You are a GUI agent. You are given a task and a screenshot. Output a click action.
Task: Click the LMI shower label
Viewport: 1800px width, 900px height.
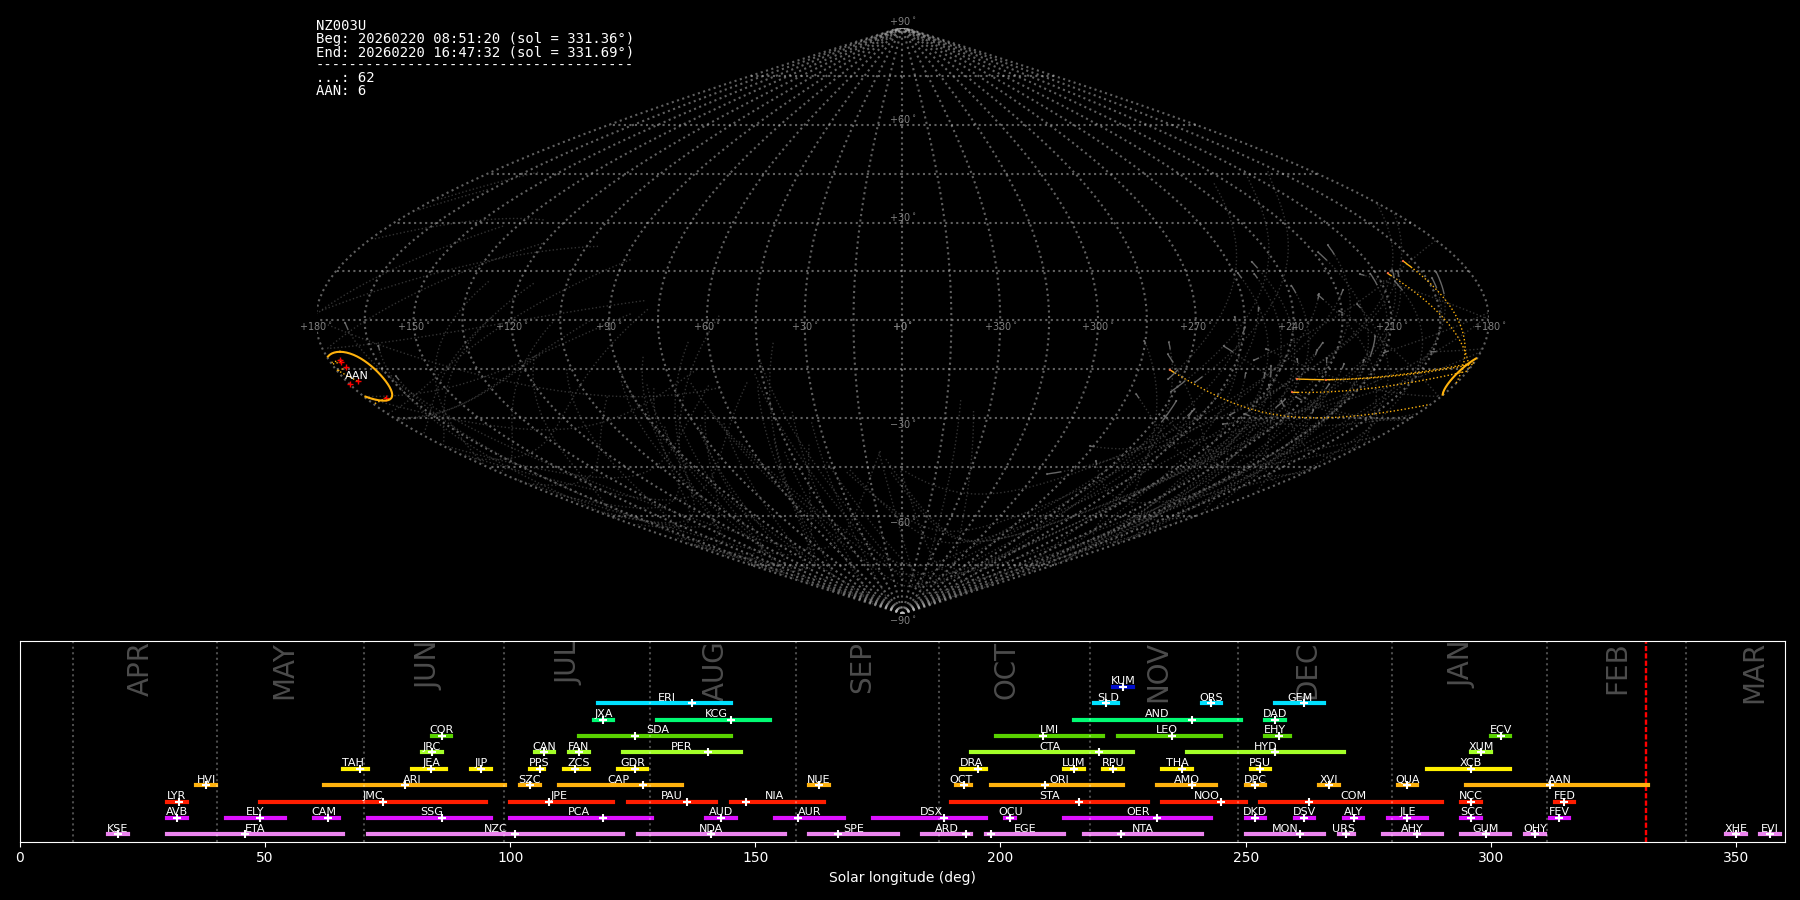(x=1048, y=730)
